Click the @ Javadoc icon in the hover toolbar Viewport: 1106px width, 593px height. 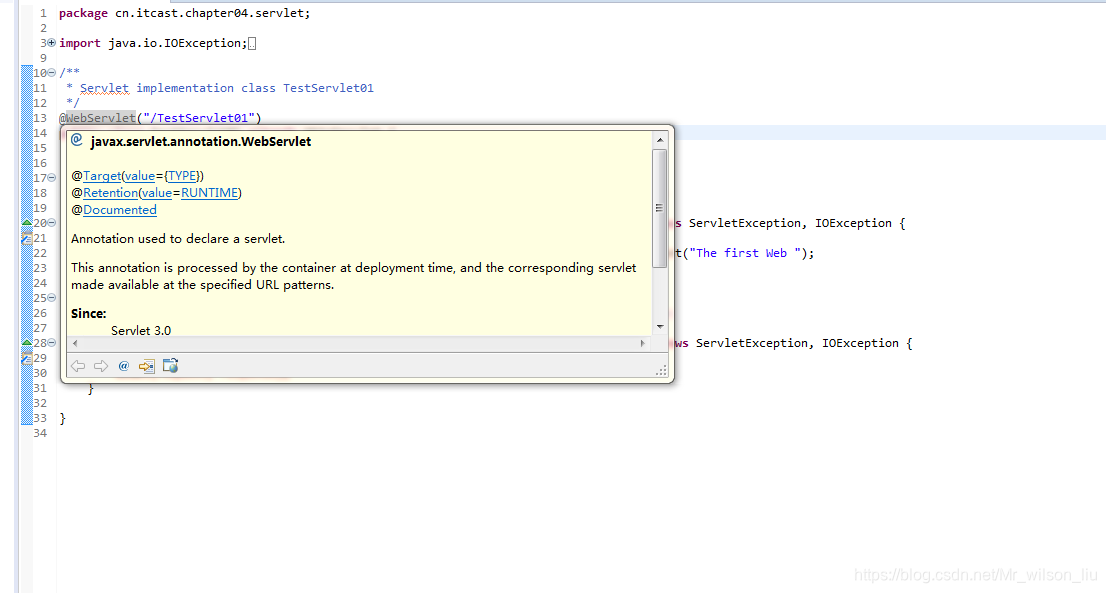tap(123, 365)
